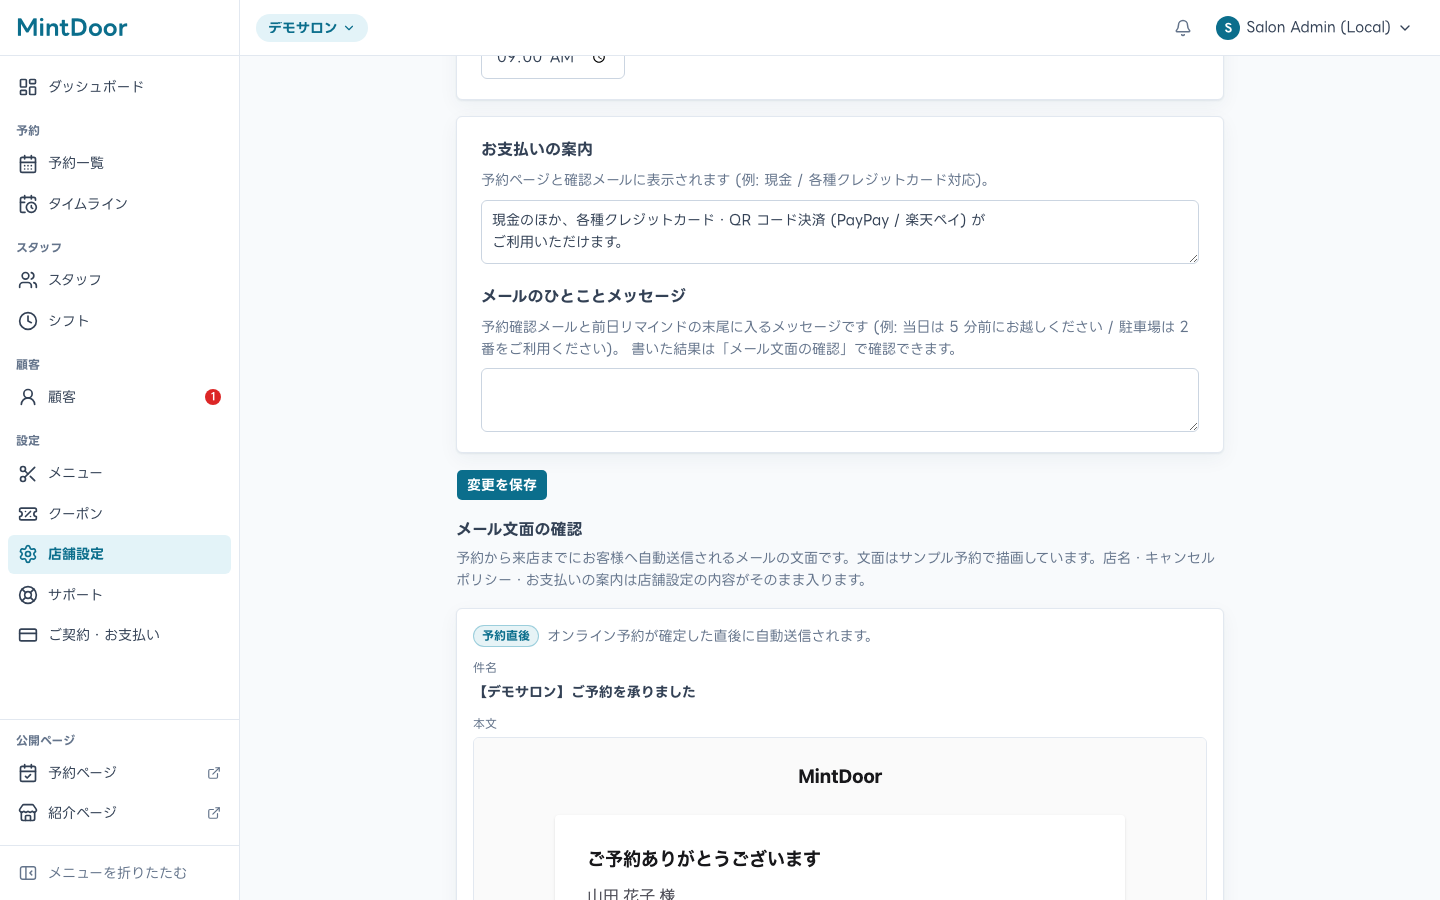Click external link icon on 紹介ページ row

pyautogui.click(x=214, y=813)
